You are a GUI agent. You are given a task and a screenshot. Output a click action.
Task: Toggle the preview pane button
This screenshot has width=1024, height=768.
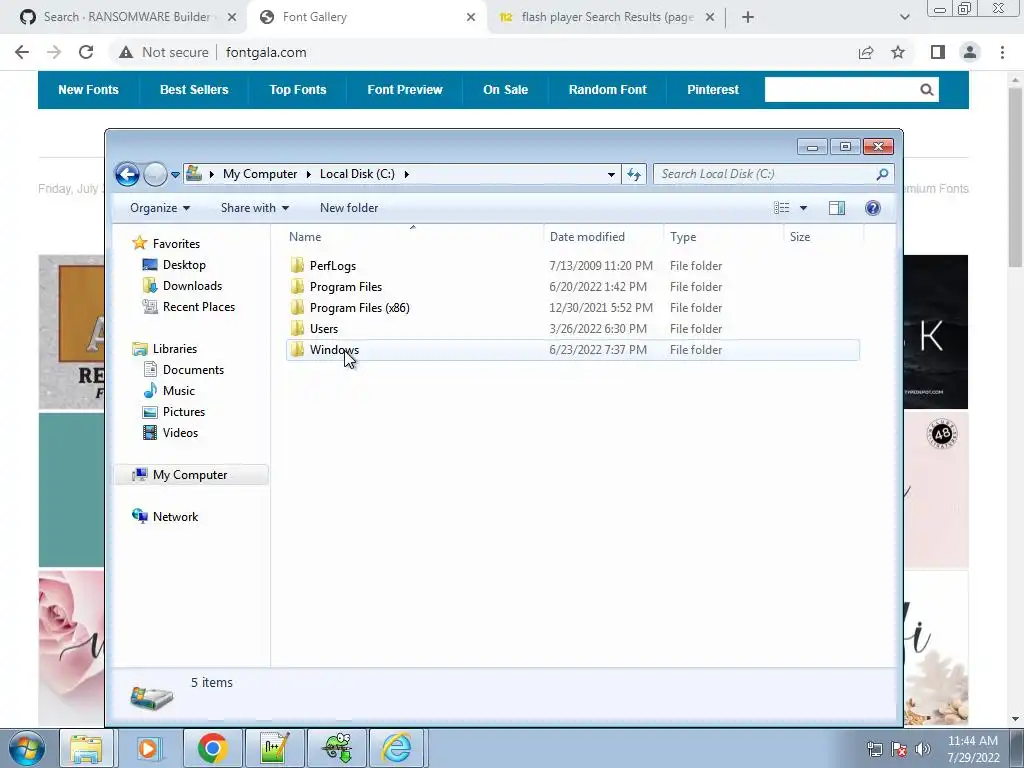tap(837, 208)
